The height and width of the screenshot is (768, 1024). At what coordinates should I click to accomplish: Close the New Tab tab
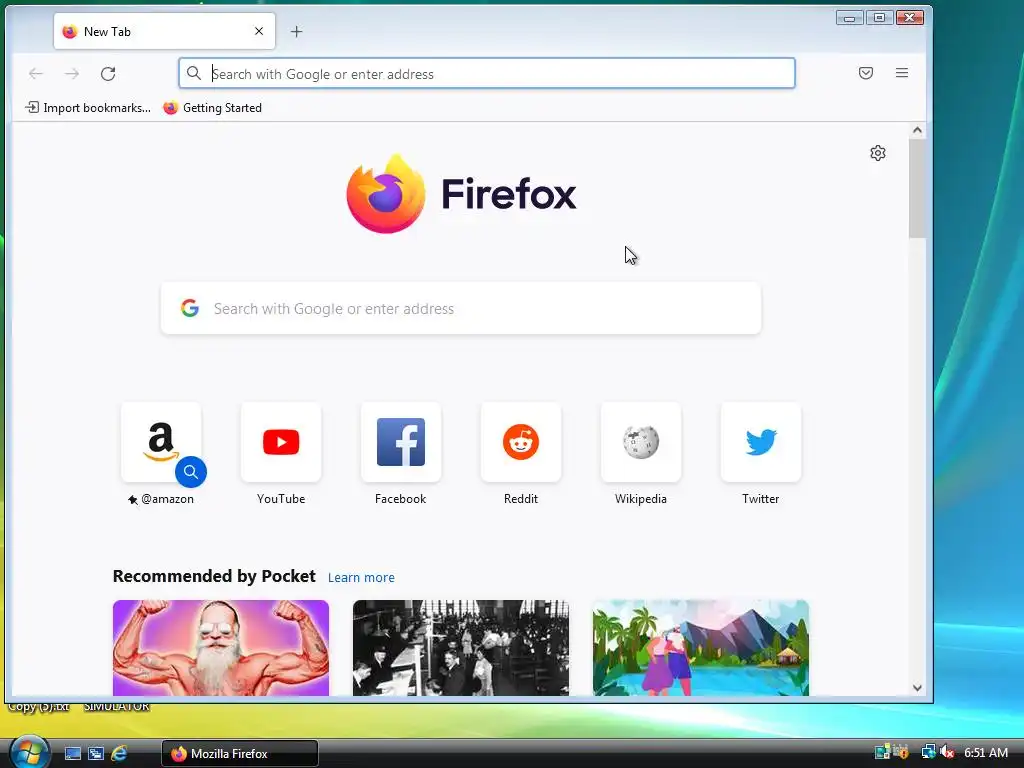tap(259, 31)
